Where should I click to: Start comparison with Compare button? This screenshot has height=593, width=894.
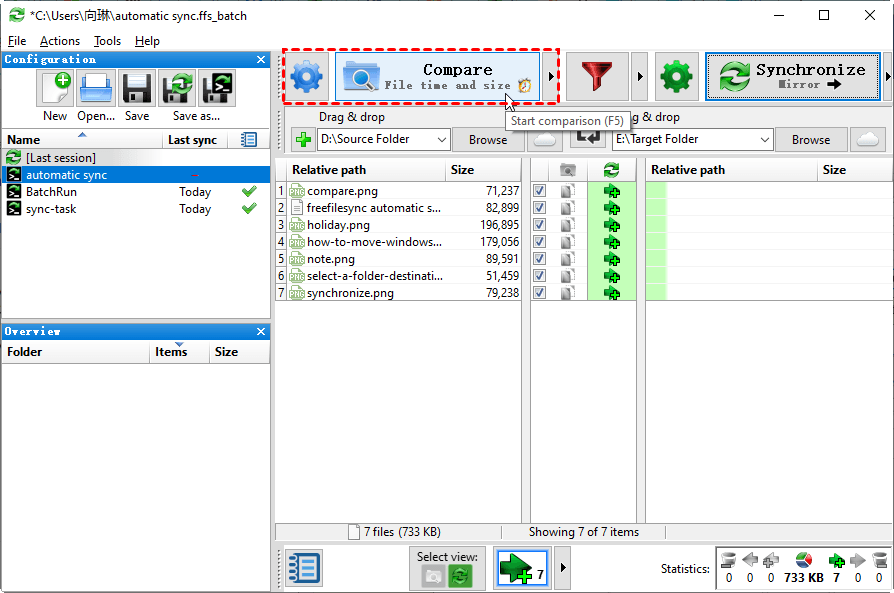pos(437,76)
